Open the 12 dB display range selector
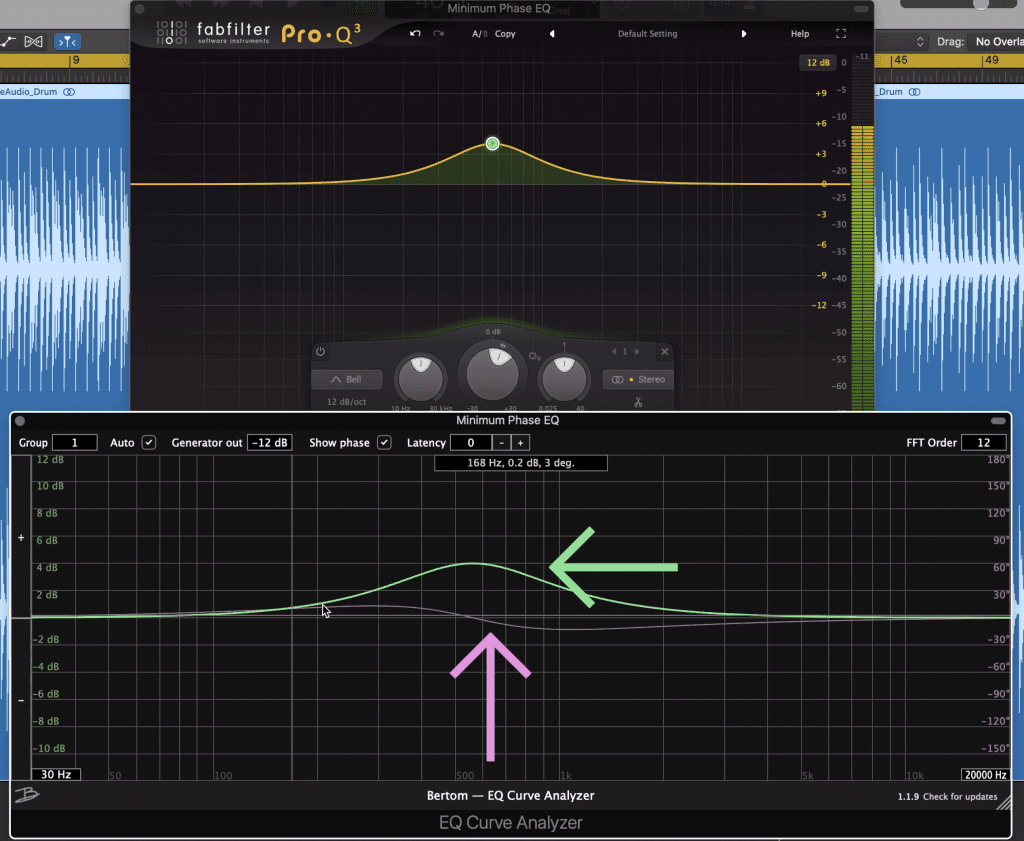 point(818,63)
